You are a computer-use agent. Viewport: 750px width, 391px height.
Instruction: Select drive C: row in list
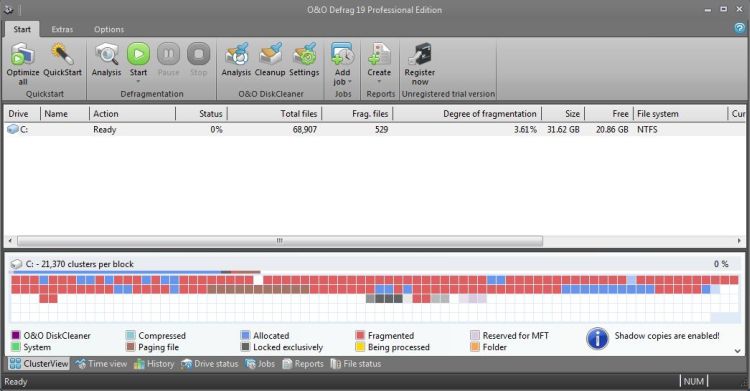pos(374,129)
